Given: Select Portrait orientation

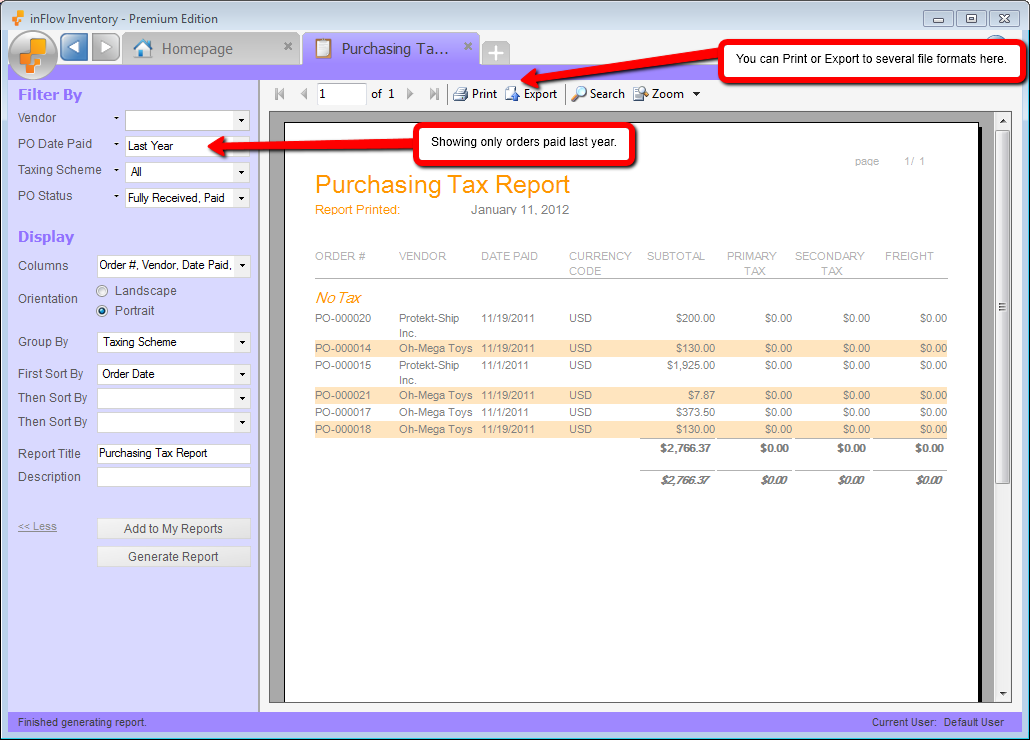Looking at the screenshot, I should click(x=102, y=311).
